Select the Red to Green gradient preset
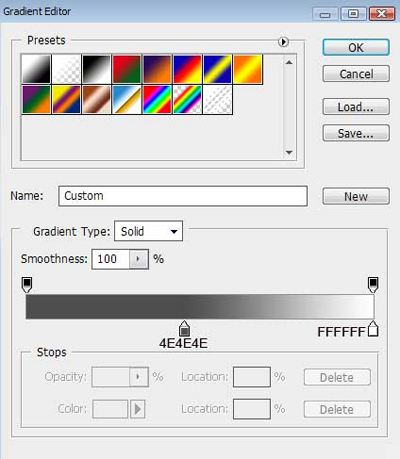Image resolution: width=400 pixels, height=459 pixels. (126, 69)
